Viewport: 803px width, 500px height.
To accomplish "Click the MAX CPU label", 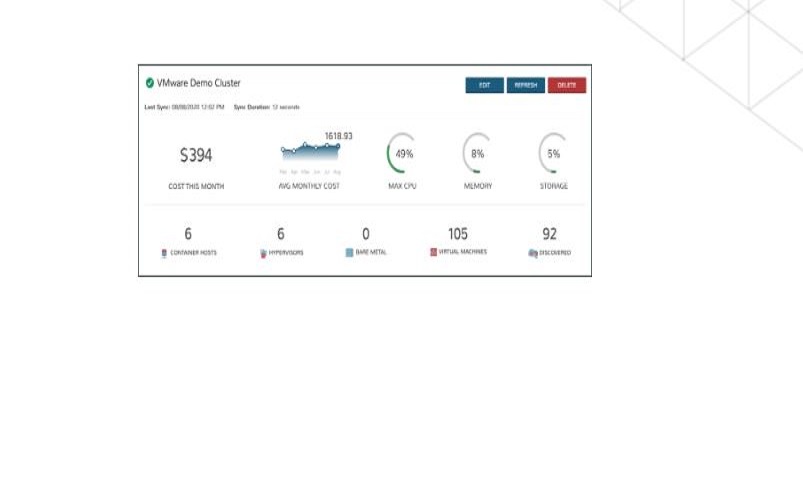I will click(403, 186).
